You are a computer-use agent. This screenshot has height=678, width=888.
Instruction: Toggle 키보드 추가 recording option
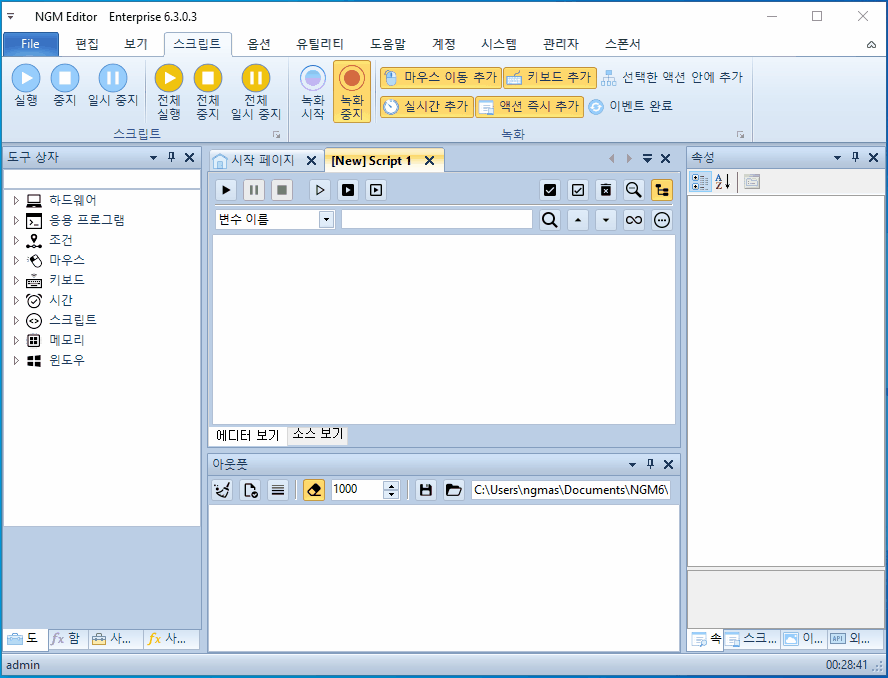tap(550, 78)
